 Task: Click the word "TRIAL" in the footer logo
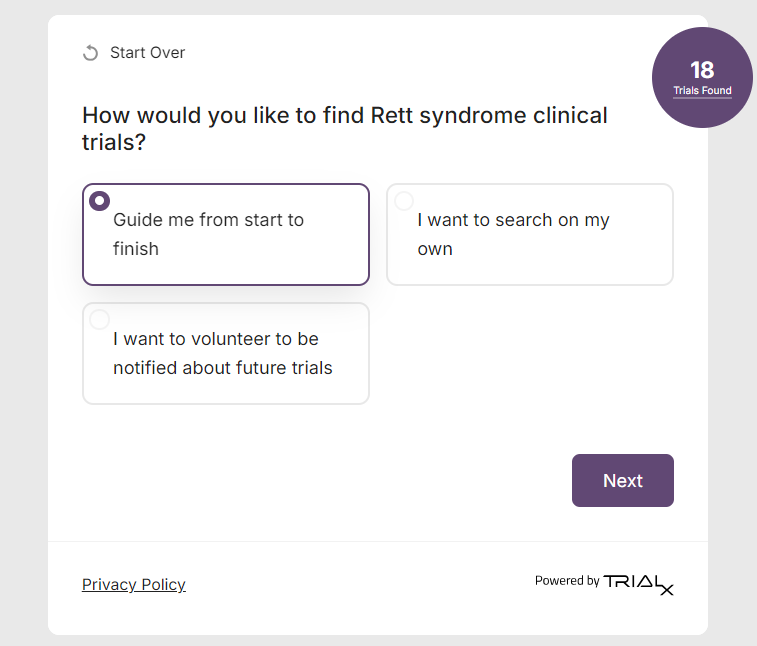[630, 581]
